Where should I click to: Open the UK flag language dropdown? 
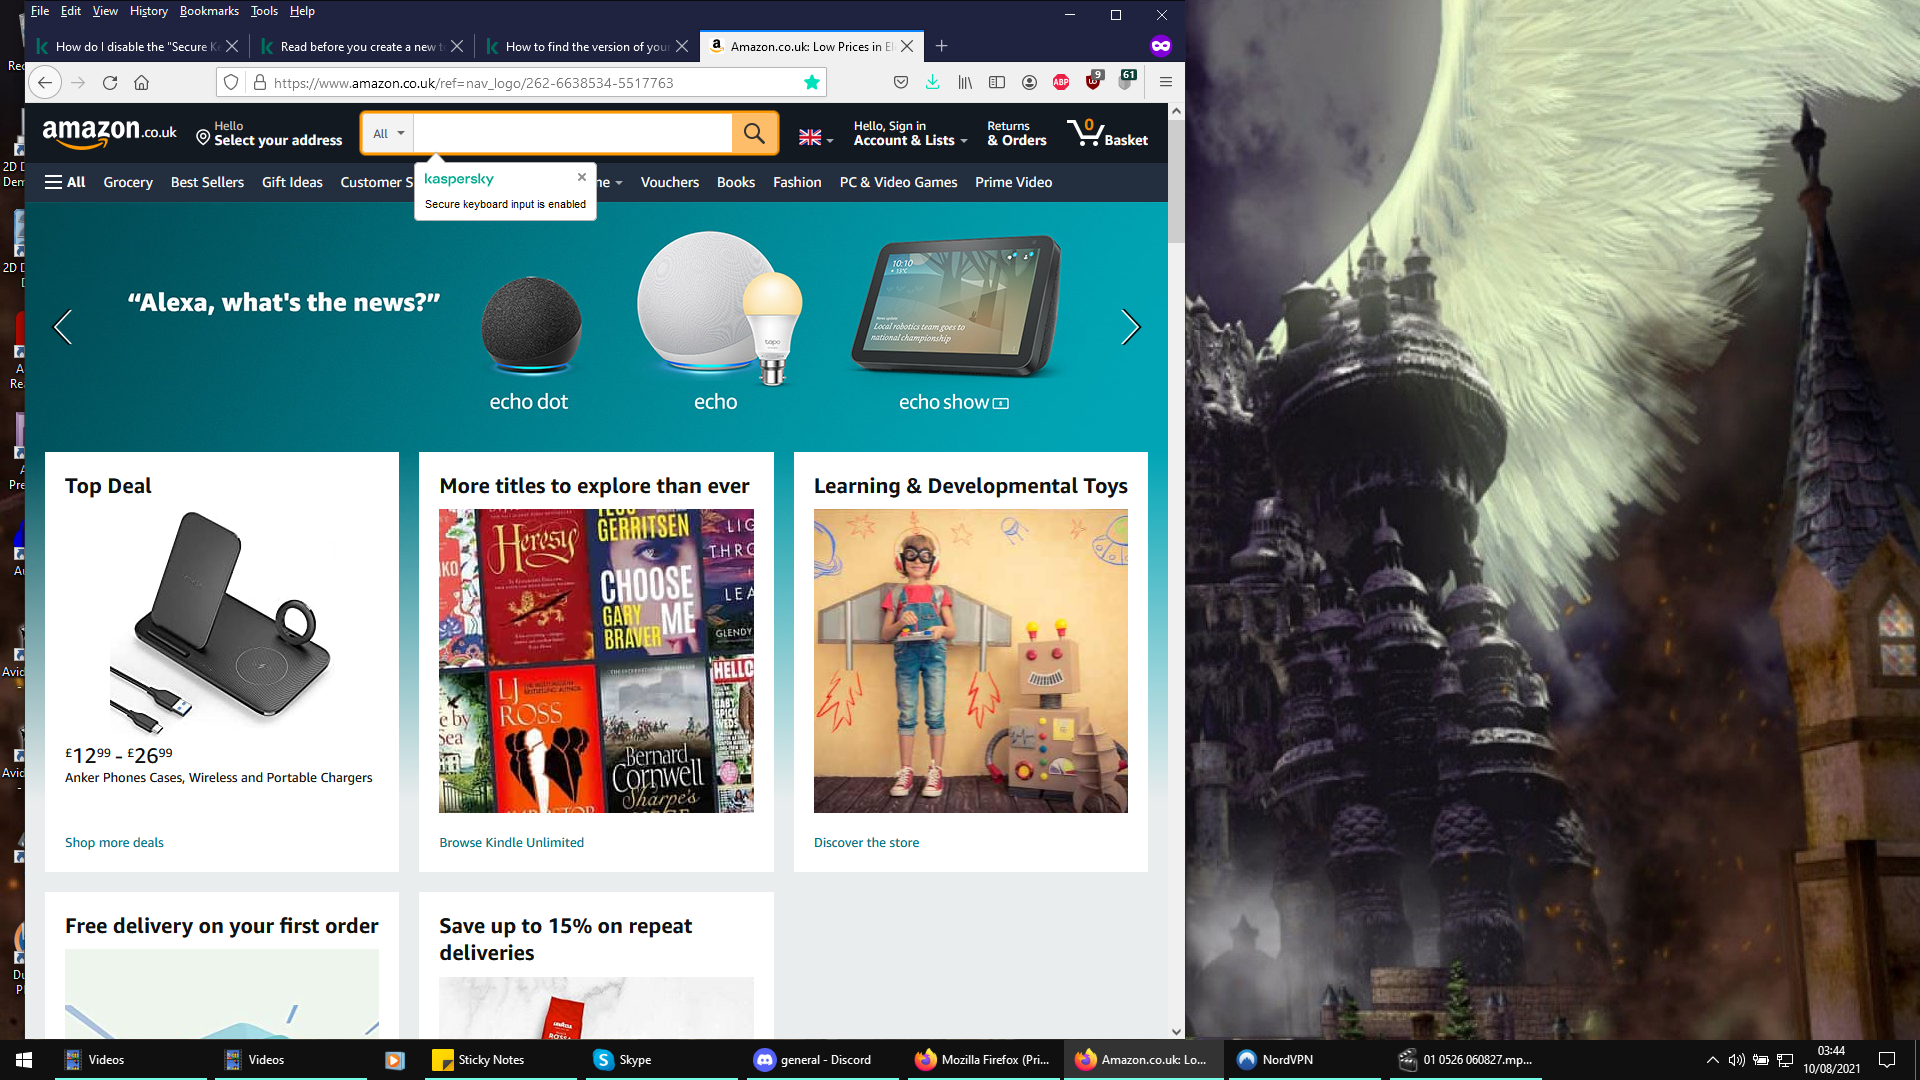point(815,138)
